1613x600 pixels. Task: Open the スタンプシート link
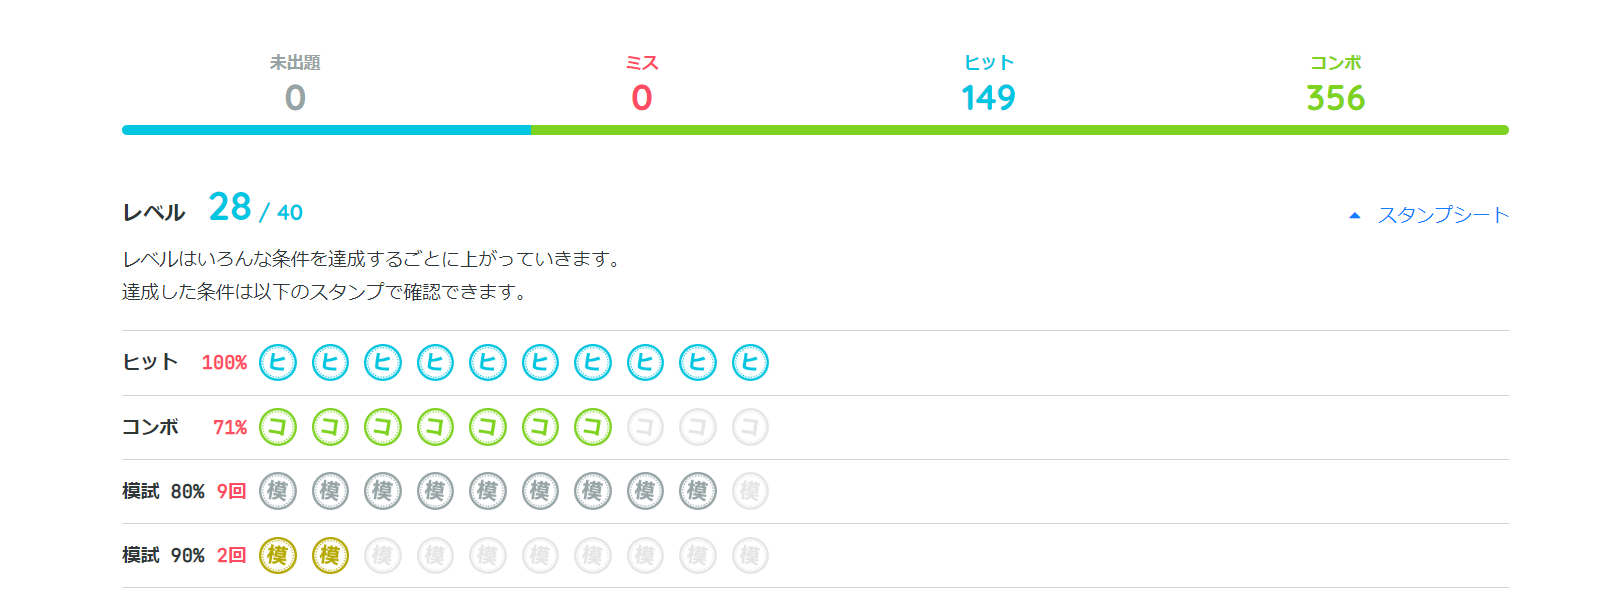1443,213
